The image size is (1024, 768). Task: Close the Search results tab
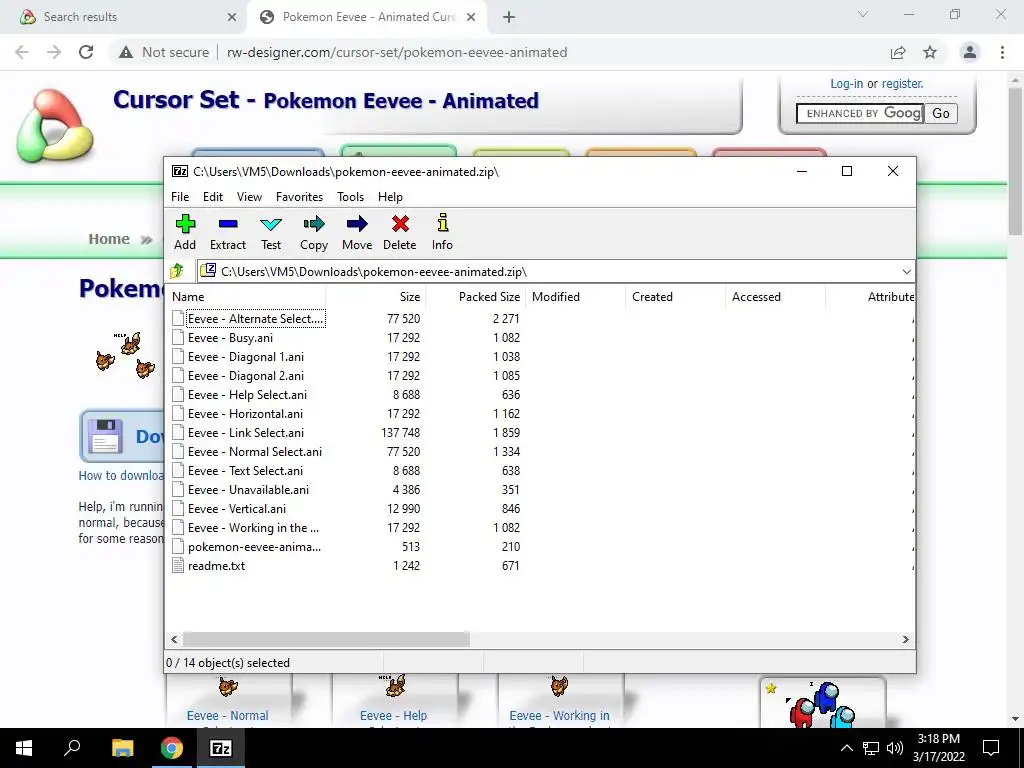(232, 18)
